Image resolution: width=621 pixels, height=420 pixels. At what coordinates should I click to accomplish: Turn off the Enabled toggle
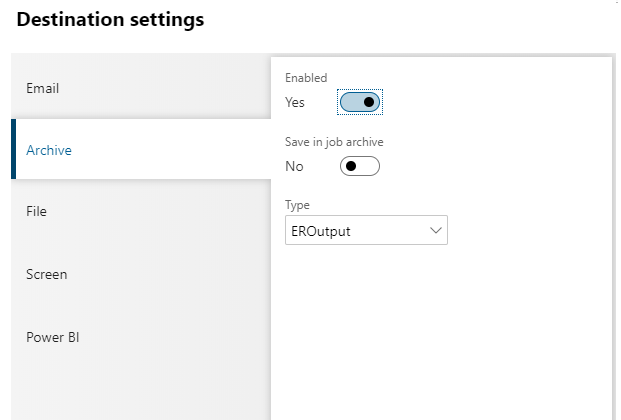[360, 102]
